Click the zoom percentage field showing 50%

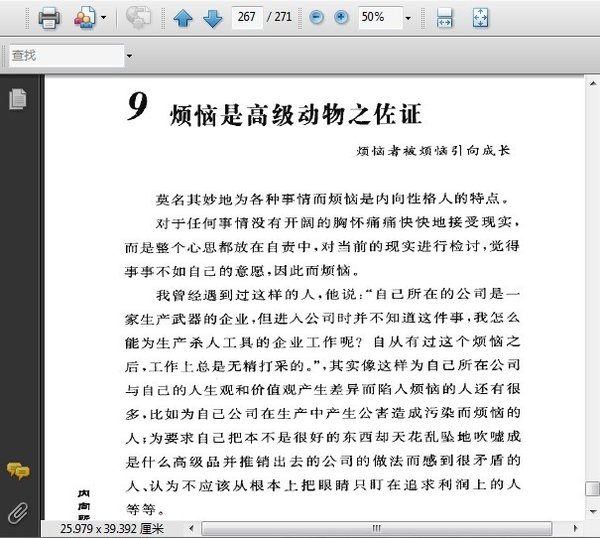point(380,17)
